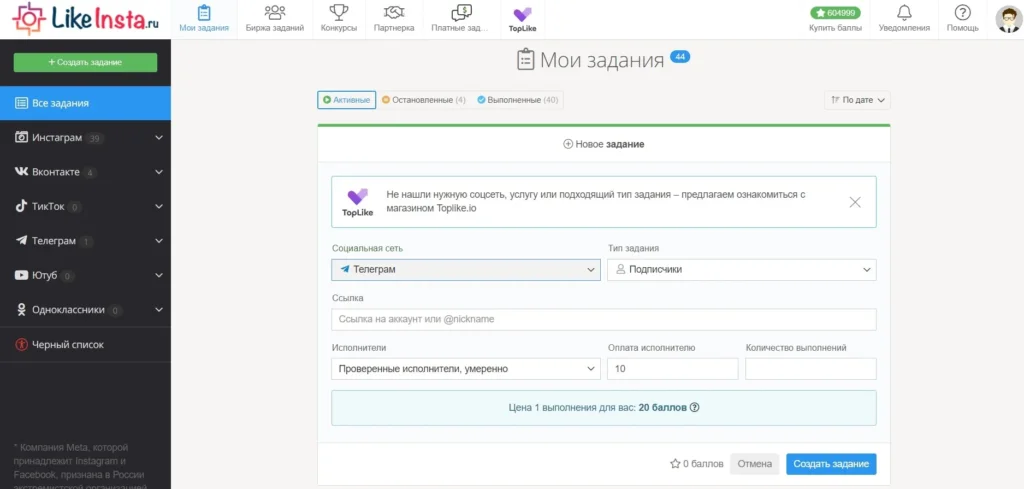
Task: Click the Ссылка account link input field
Action: tap(603, 319)
